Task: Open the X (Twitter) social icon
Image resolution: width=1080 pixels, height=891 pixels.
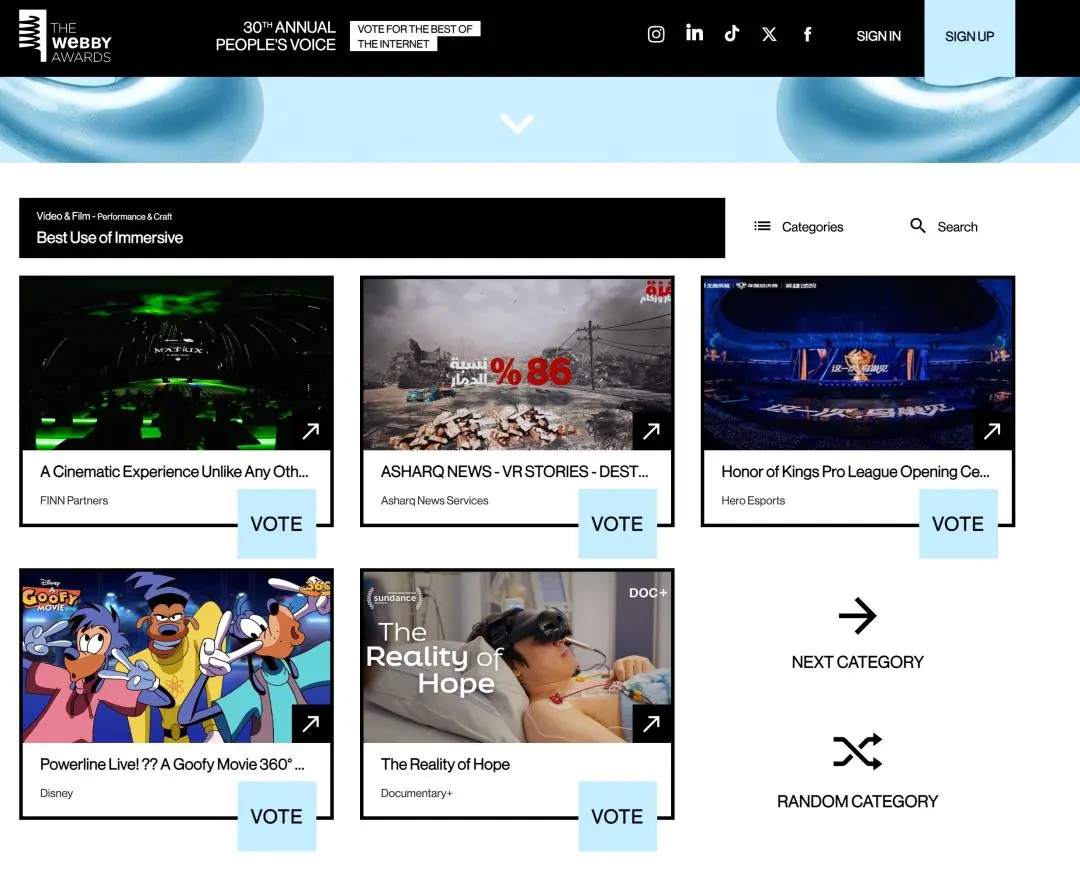Action: (x=769, y=35)
